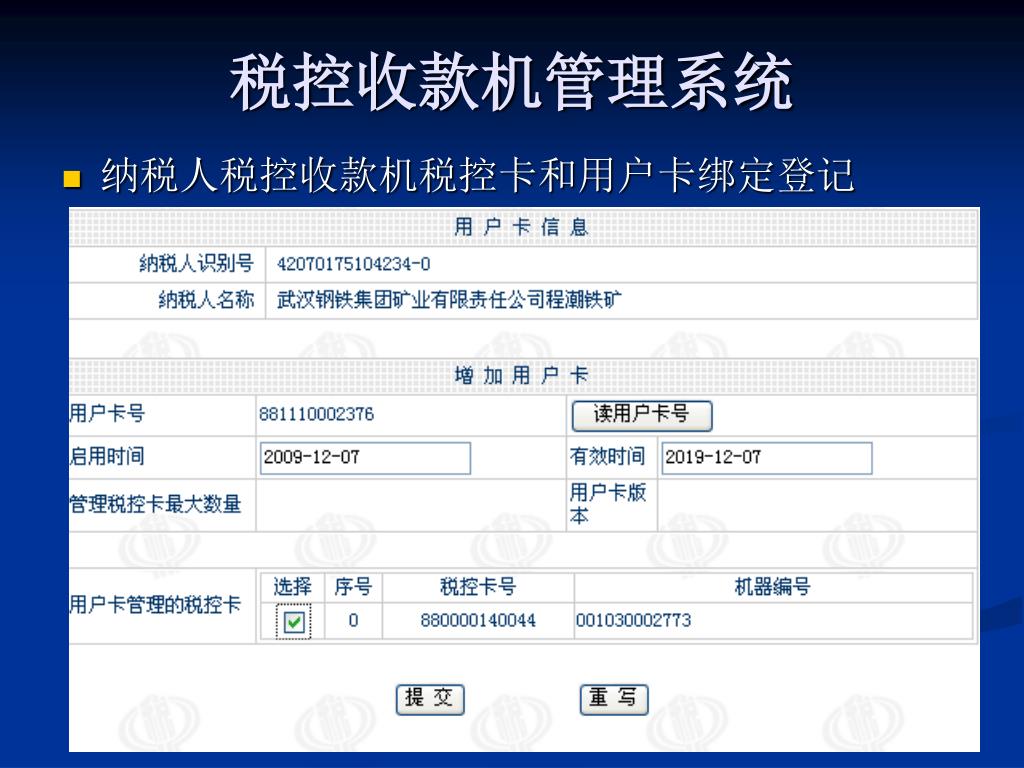The width and height of the screenshot is (1024, 768).
Task: Click the 序号 column header
Action: (x=353, y=587)
